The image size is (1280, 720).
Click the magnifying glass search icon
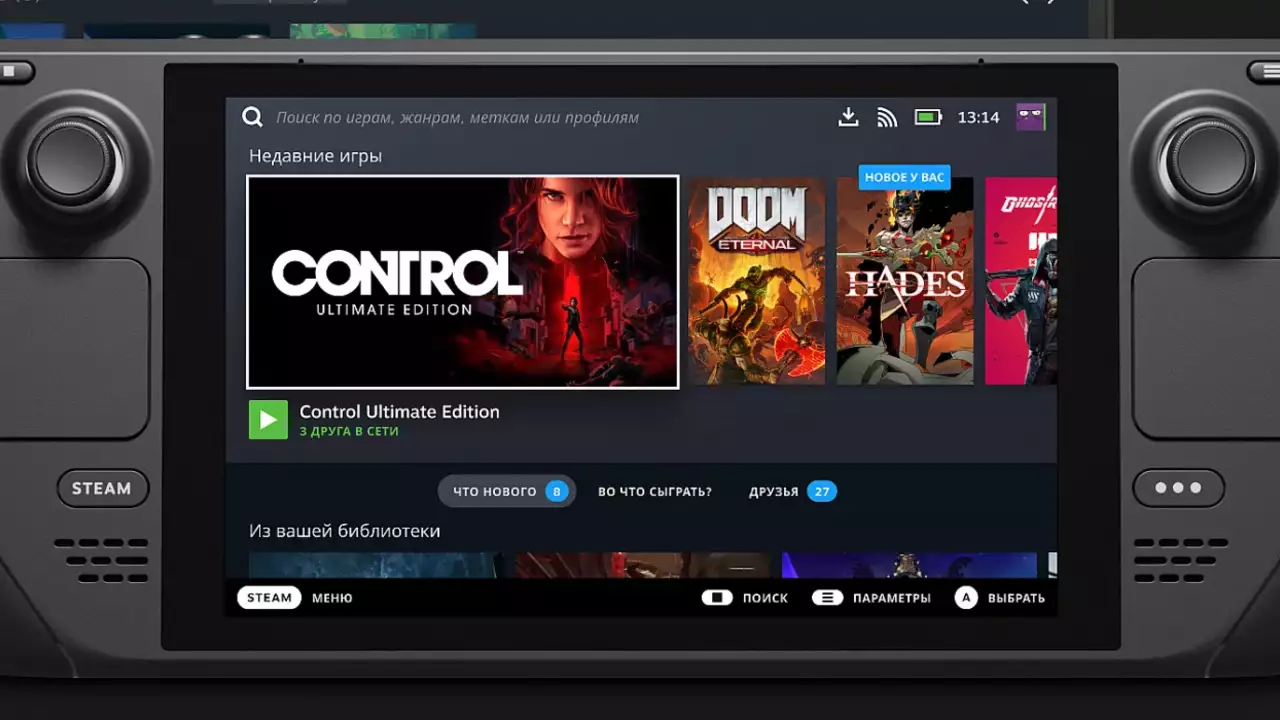click(252, 118)
